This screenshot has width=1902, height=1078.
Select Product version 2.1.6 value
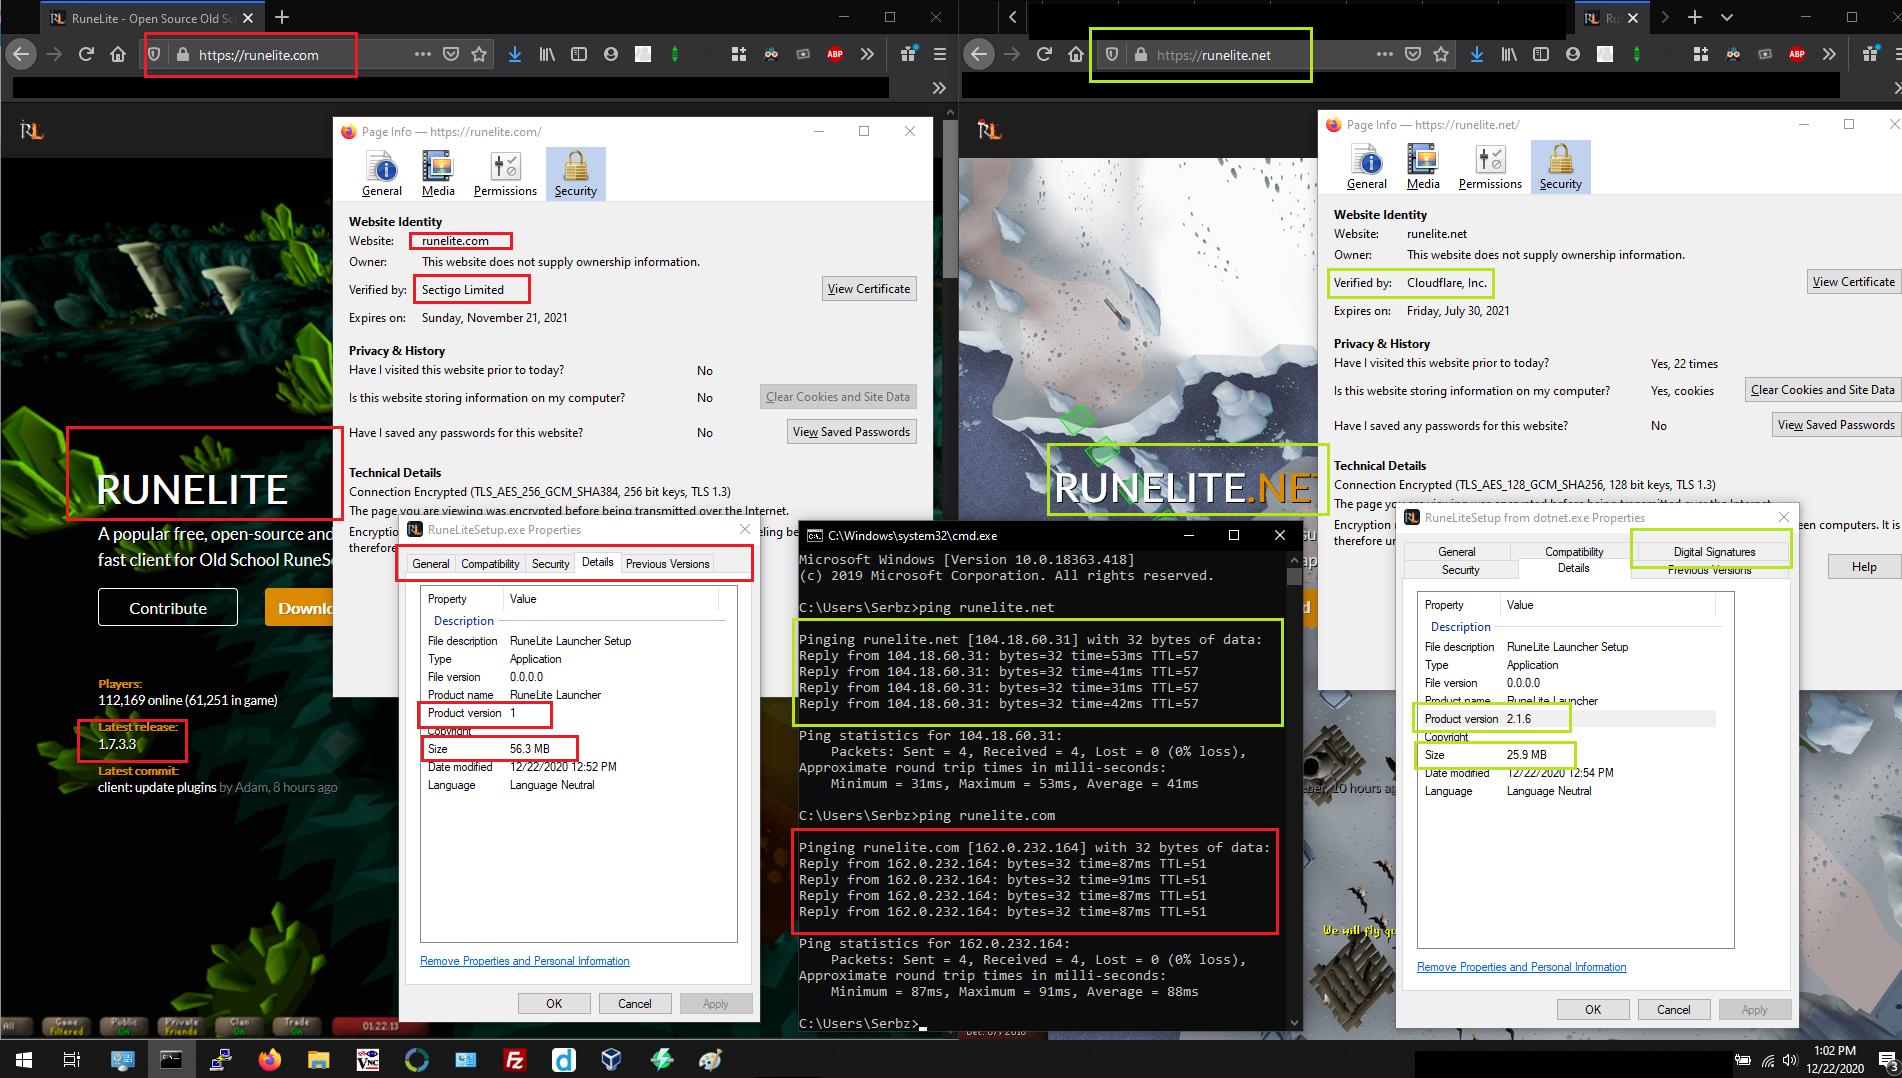pos(1519,719)
